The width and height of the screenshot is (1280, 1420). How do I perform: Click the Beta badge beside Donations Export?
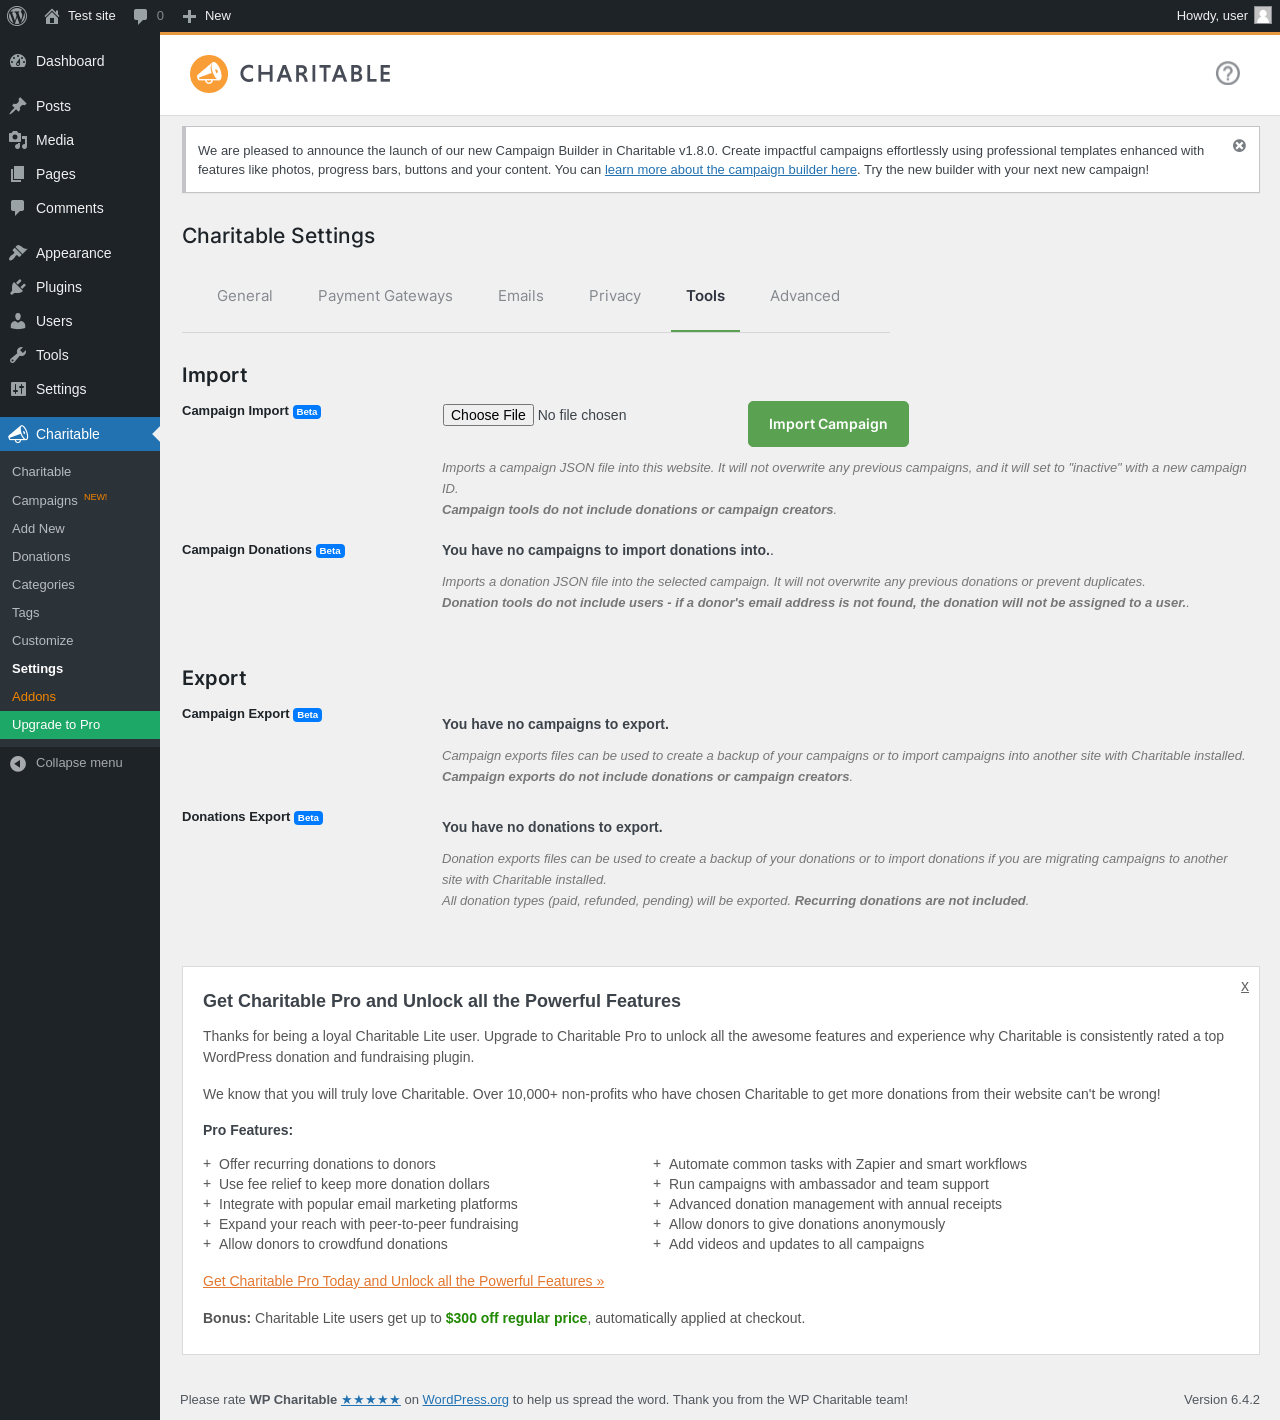(x=308, y=818)
